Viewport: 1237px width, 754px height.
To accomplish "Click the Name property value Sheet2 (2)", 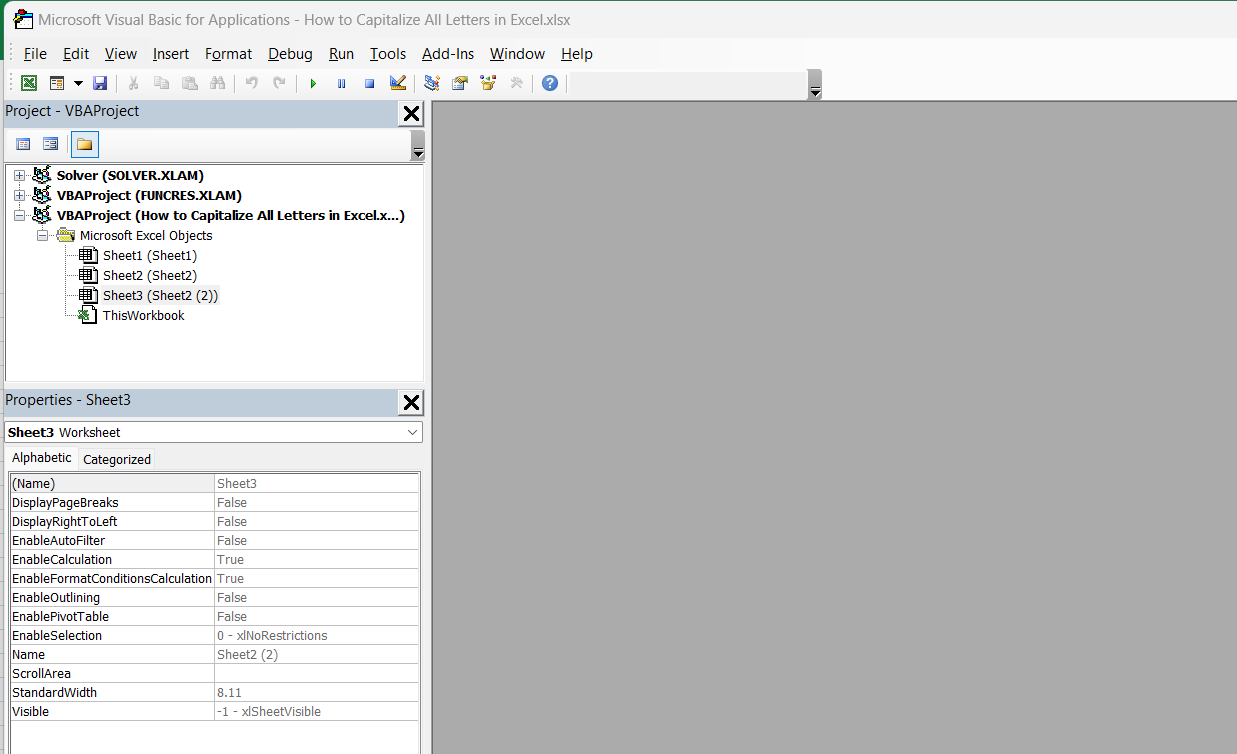I will 317,655.
